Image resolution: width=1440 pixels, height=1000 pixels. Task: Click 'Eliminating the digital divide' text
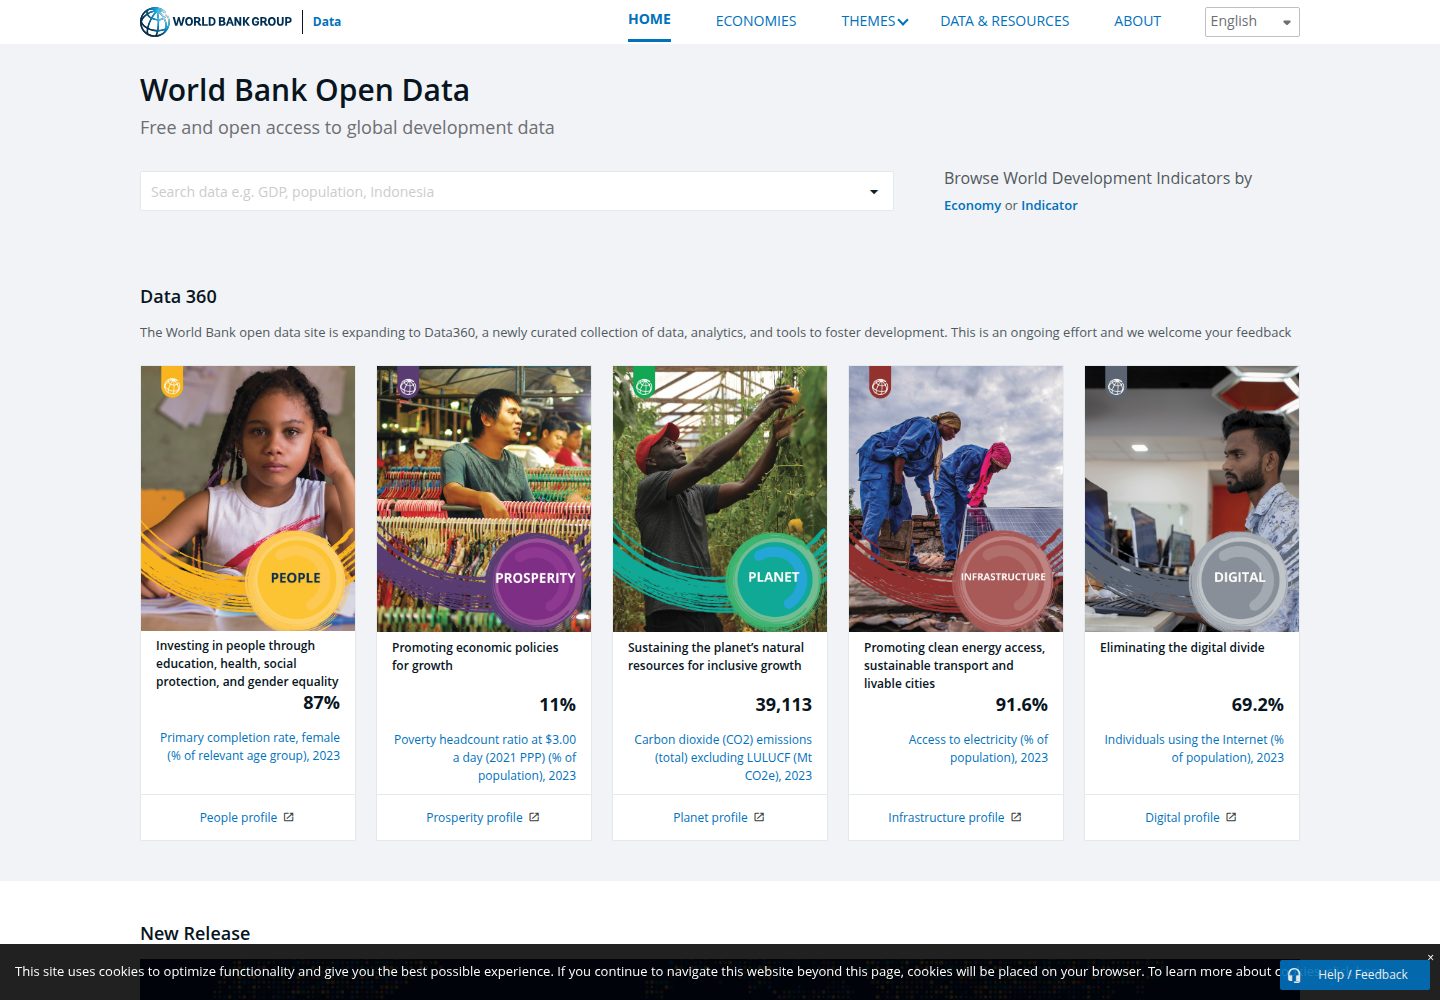(1182, 648)
